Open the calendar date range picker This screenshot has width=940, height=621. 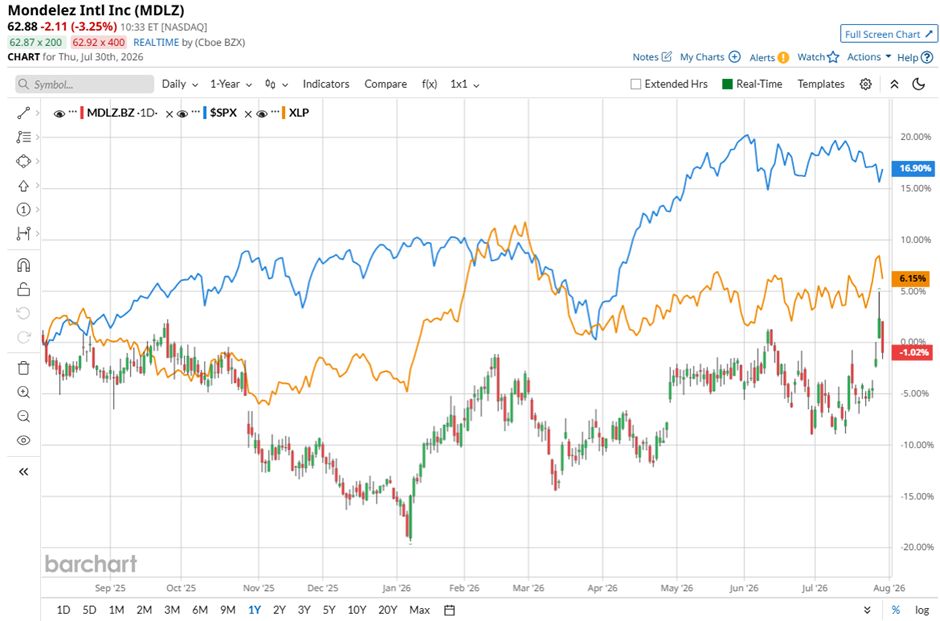click(x=449, y=610)
